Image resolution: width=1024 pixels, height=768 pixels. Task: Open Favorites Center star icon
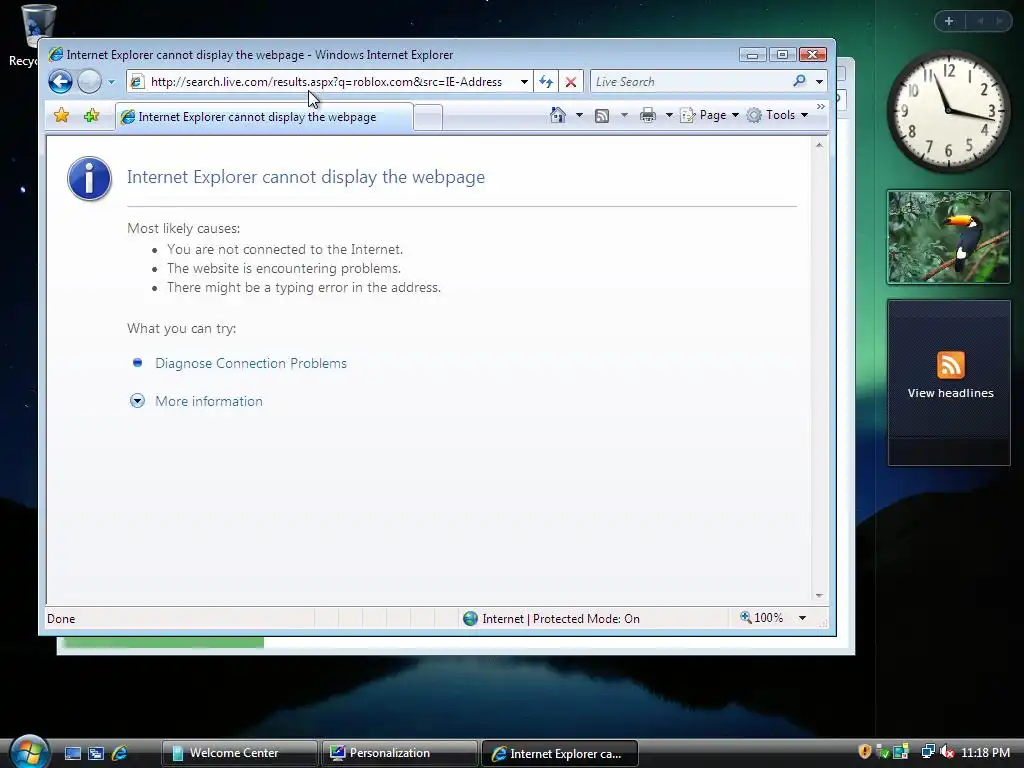point(61,116)
